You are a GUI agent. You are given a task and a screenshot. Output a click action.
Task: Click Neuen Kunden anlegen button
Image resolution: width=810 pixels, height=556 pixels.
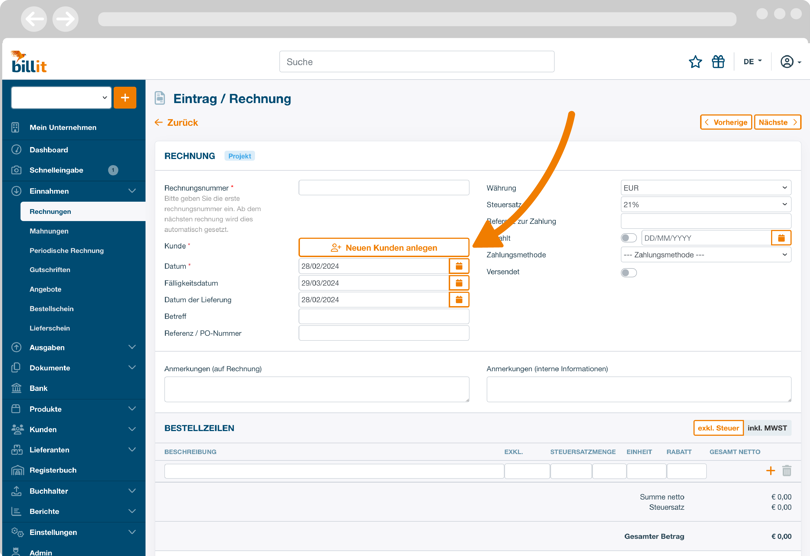tap(384, 247)
